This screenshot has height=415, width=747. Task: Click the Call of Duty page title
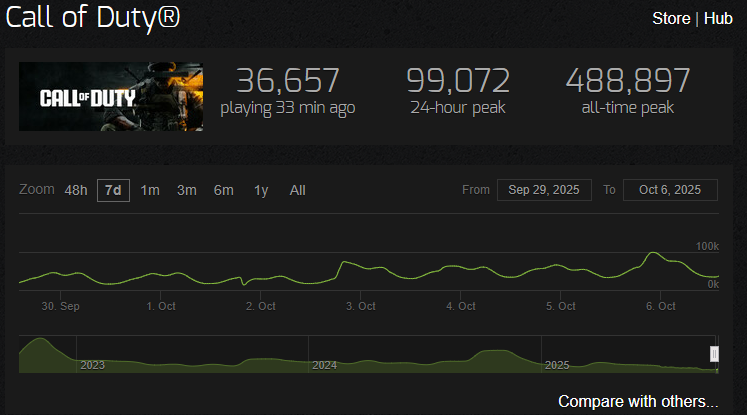tap(93, 18)
